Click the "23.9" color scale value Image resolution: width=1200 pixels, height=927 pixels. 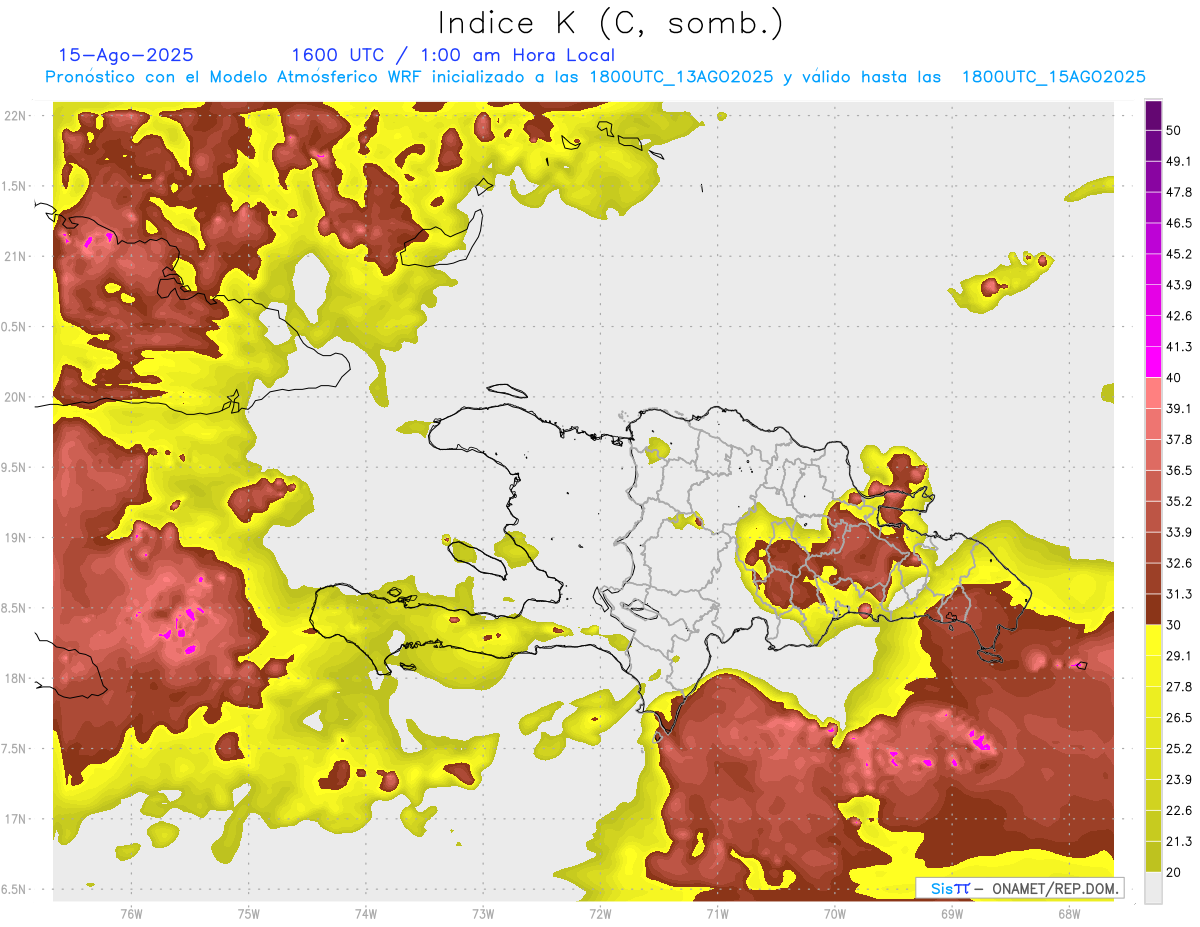pos(1179,780)
